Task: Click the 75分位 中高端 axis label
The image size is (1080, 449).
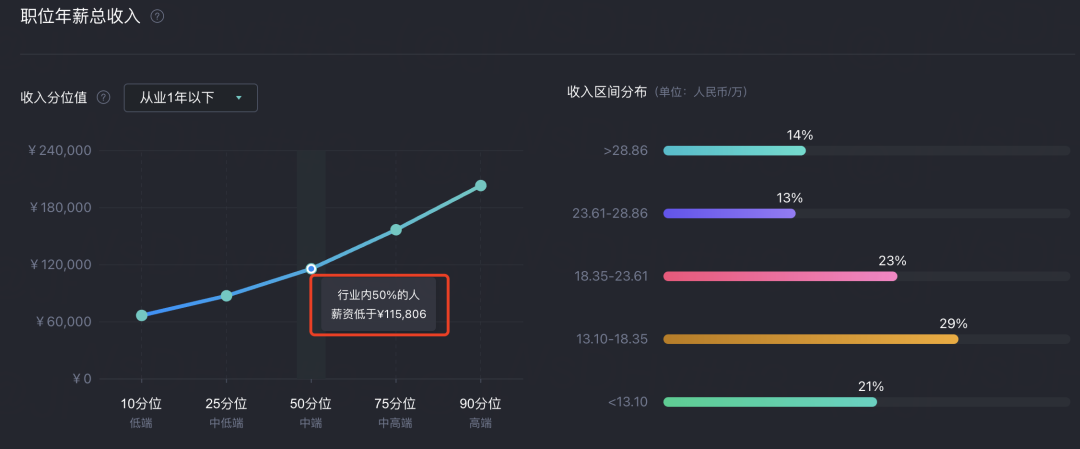Action: click(396, 413)
